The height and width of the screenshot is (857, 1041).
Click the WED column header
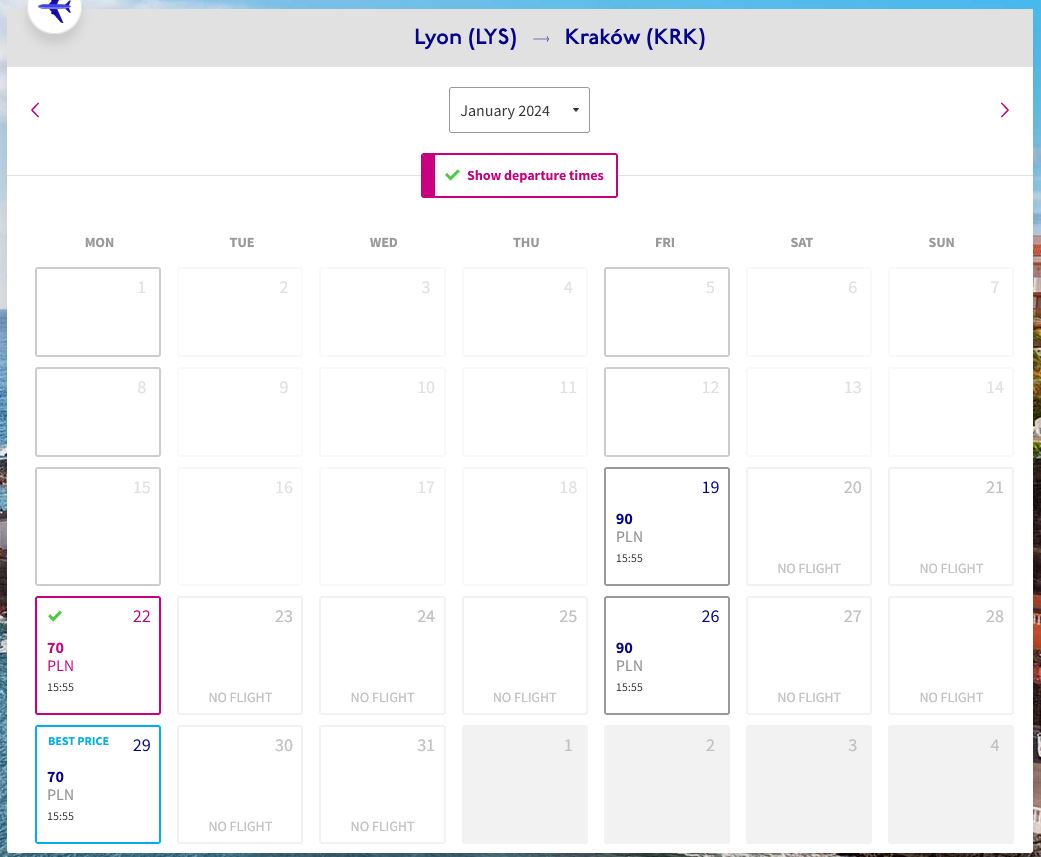tap(384, 243)
